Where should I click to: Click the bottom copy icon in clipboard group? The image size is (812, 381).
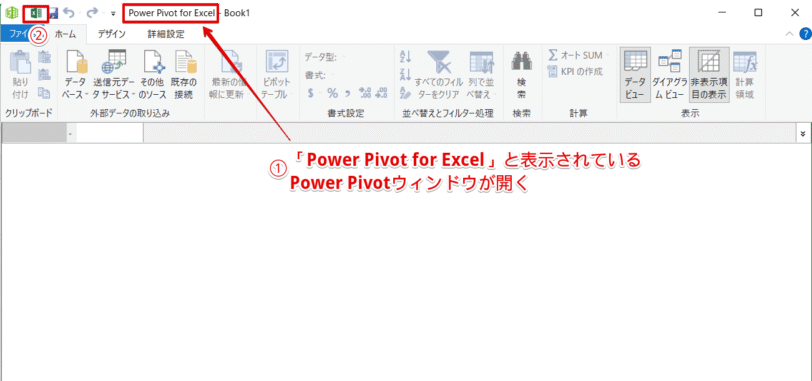[x=45, y=93]
